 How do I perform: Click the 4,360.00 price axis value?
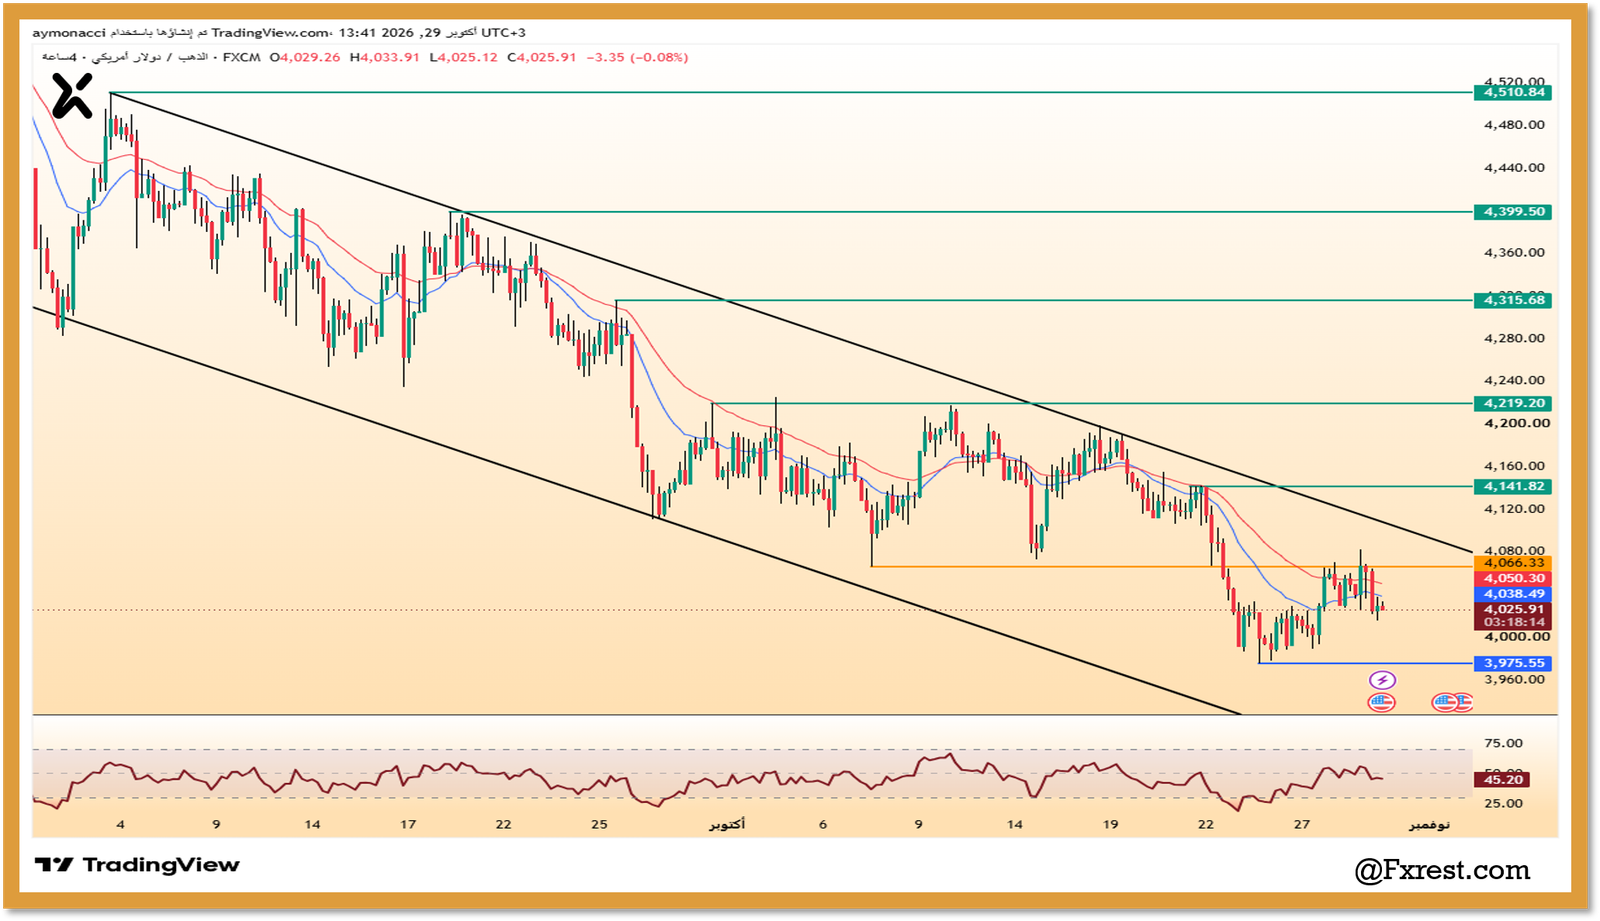tap(1514, 253)
